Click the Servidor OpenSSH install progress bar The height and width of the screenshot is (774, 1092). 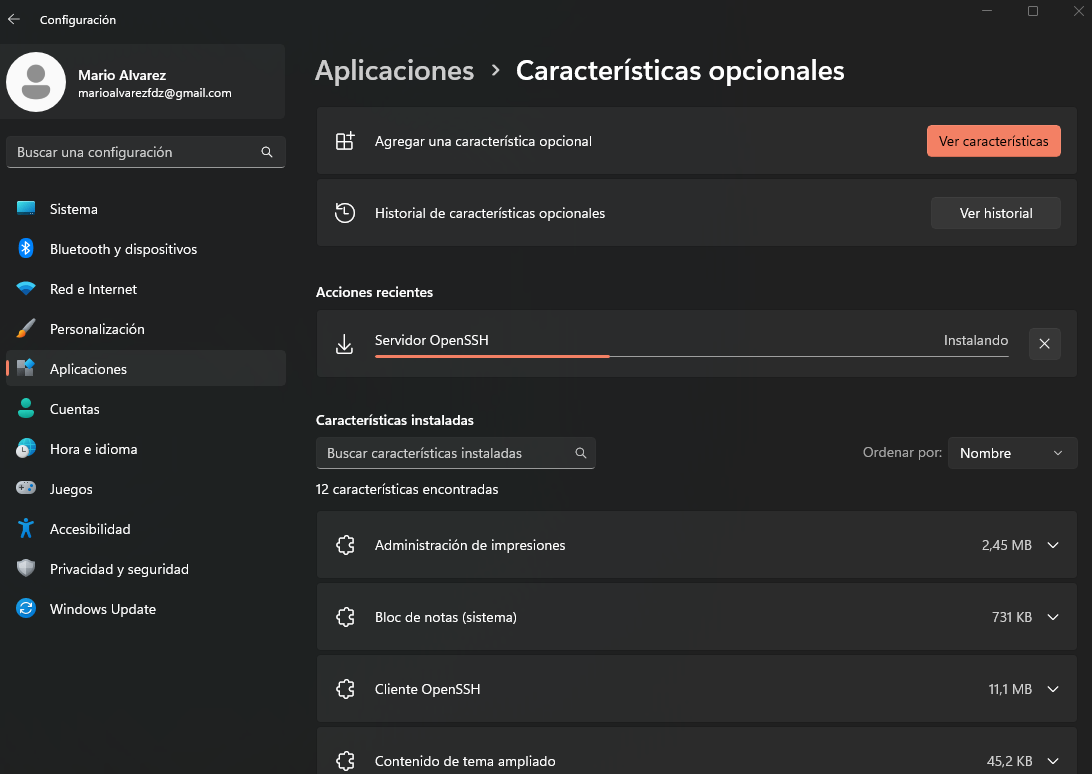(x=692, y=356)
